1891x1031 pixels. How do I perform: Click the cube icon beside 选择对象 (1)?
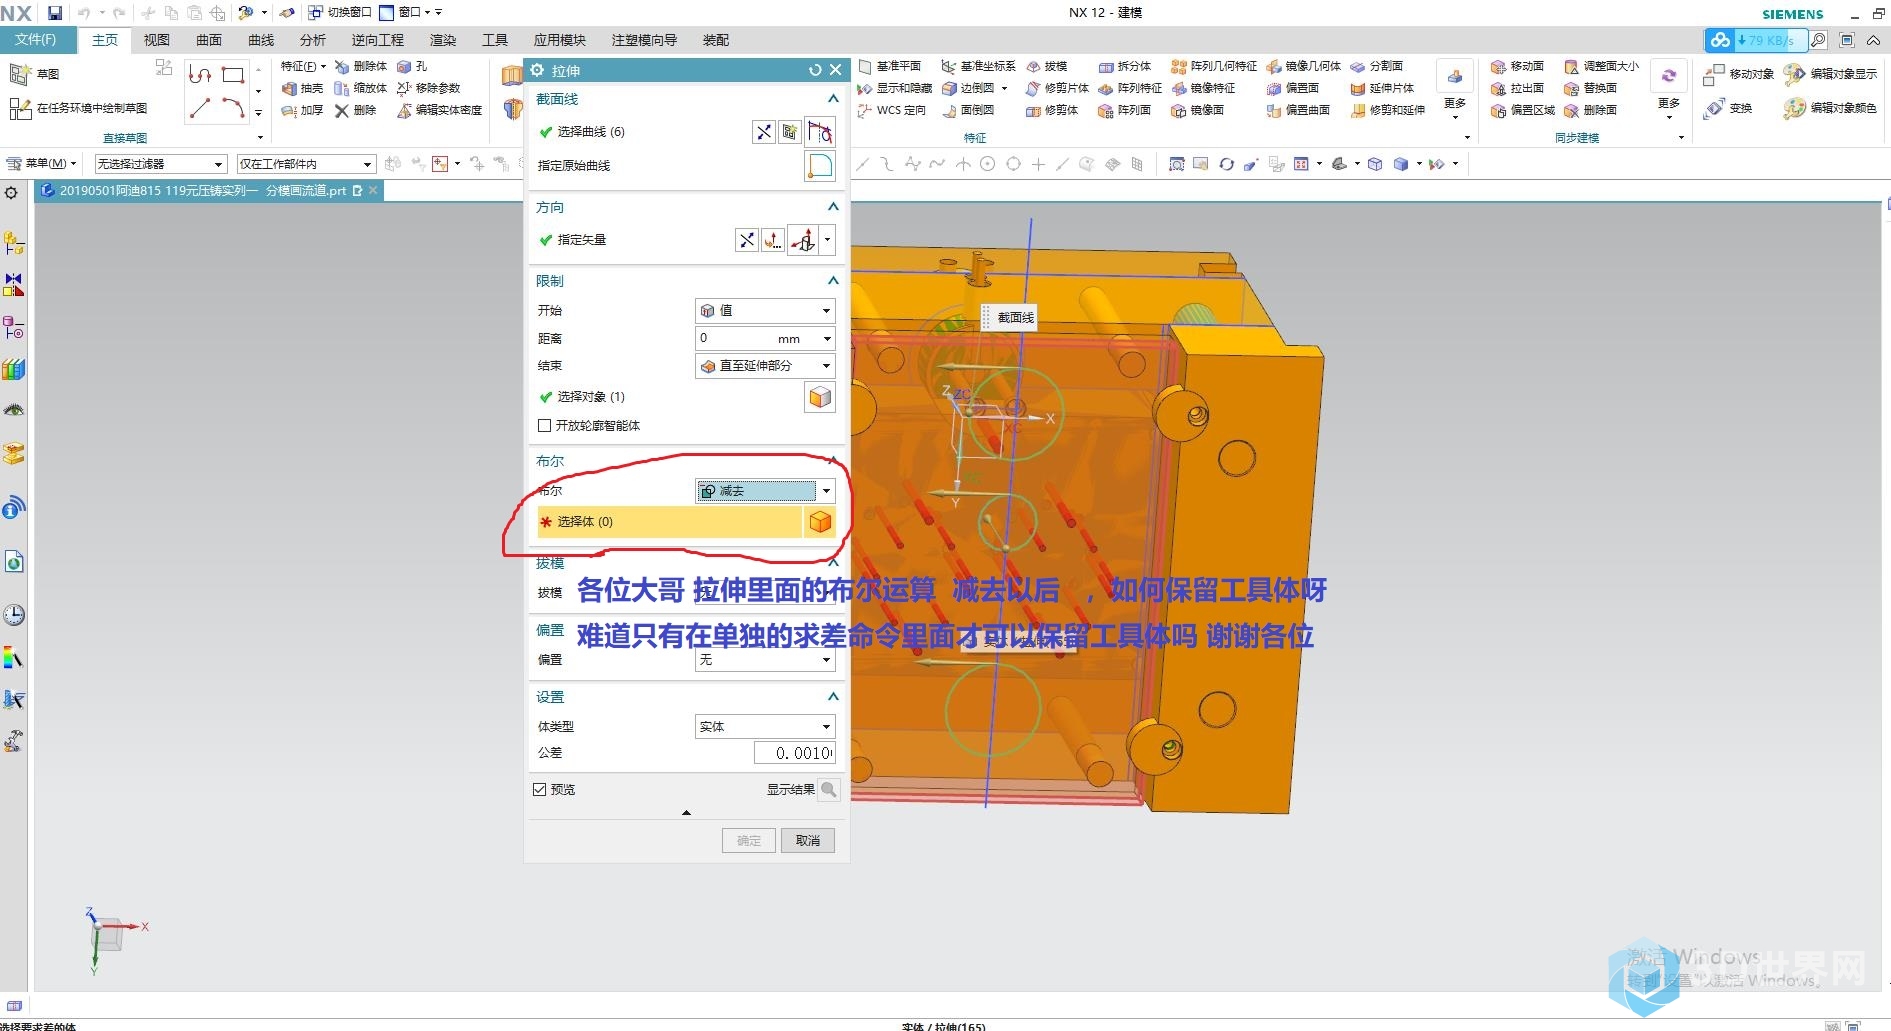coord(820,397)
